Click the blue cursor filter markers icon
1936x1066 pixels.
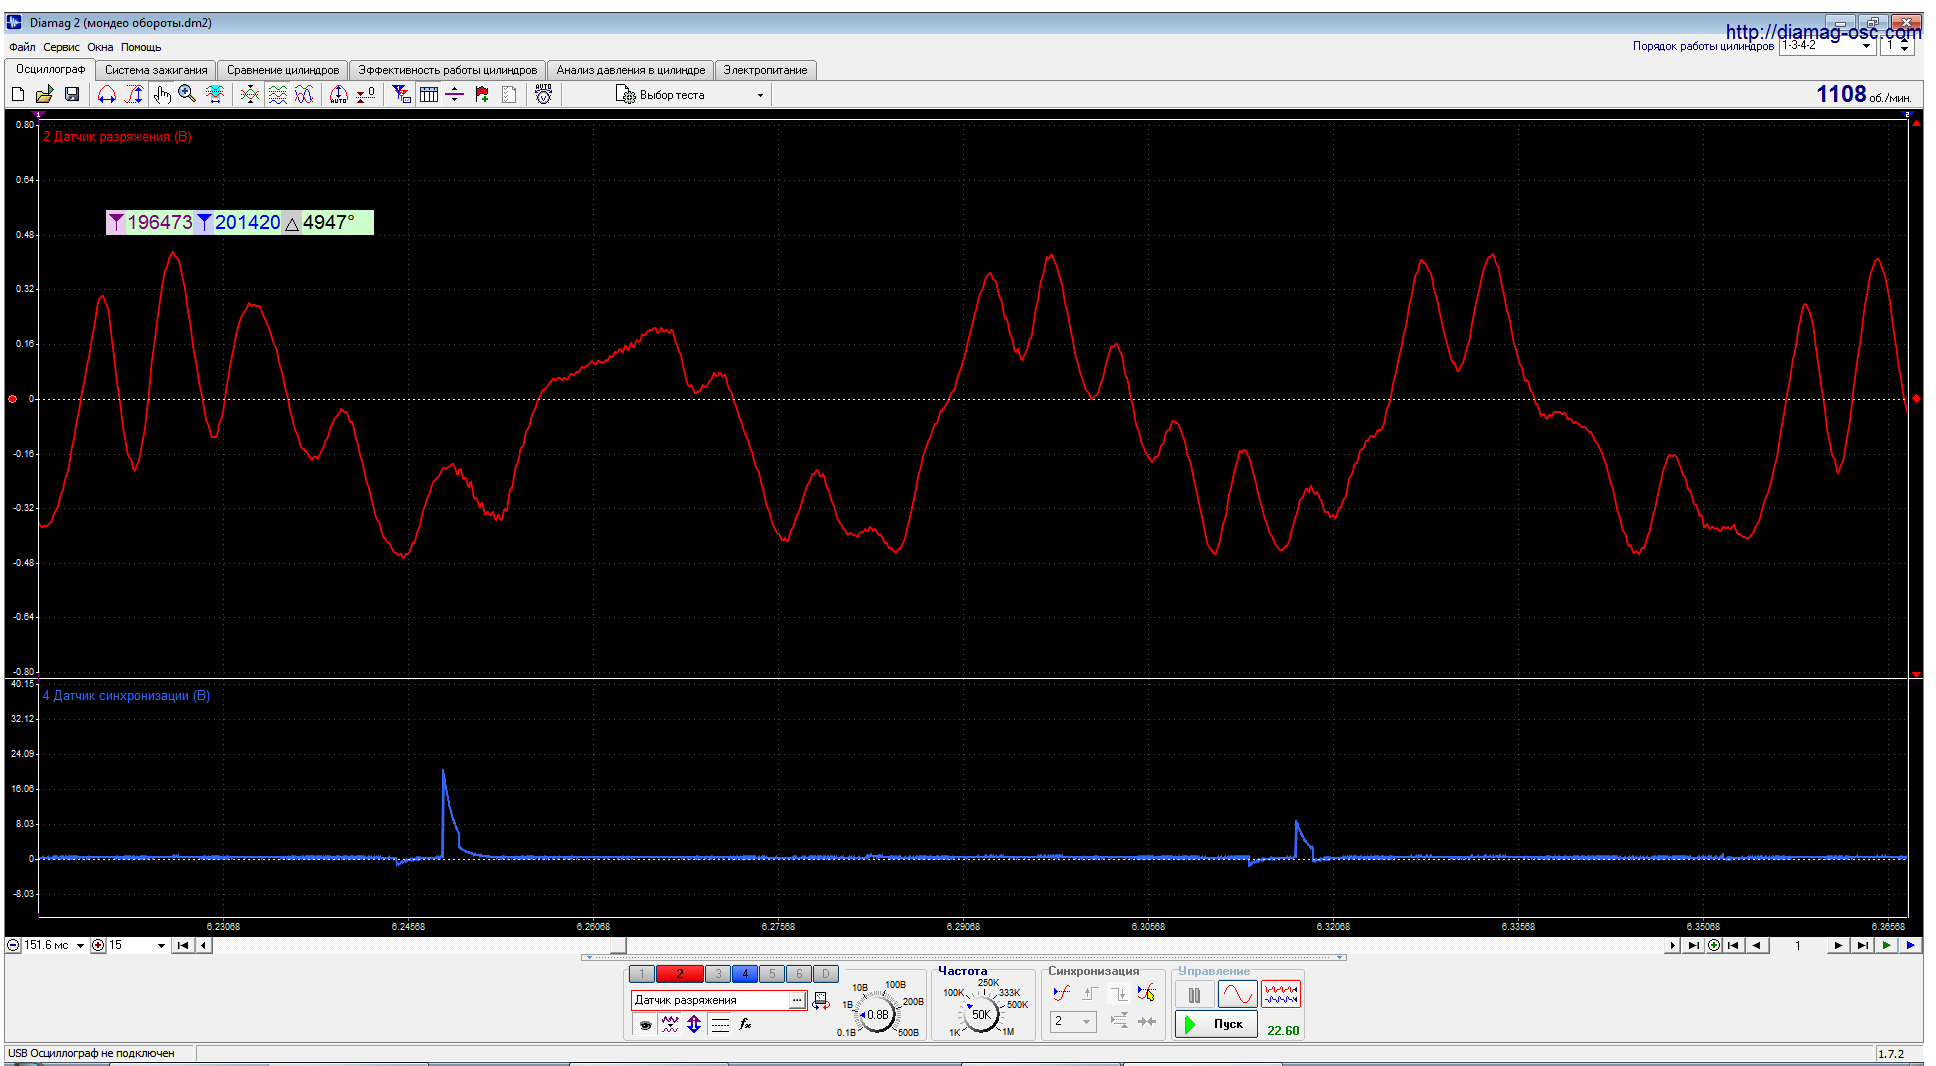coord(402,94)
